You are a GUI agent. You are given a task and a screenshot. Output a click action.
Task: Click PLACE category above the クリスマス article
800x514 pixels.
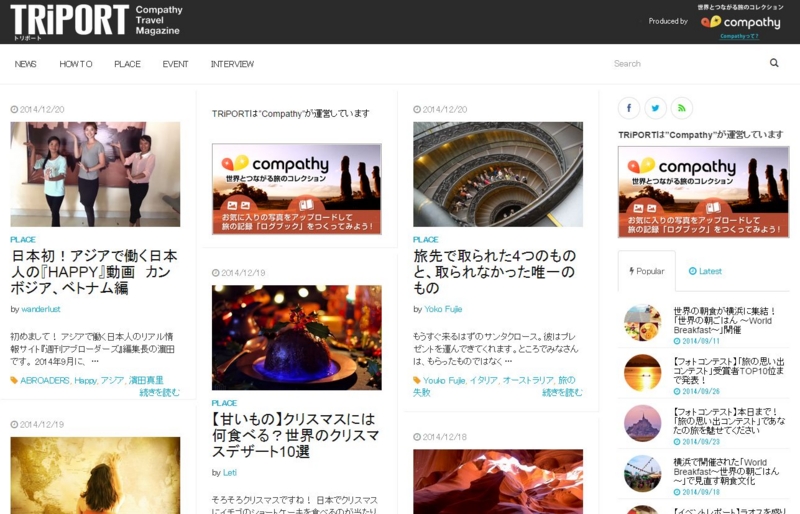224,403
